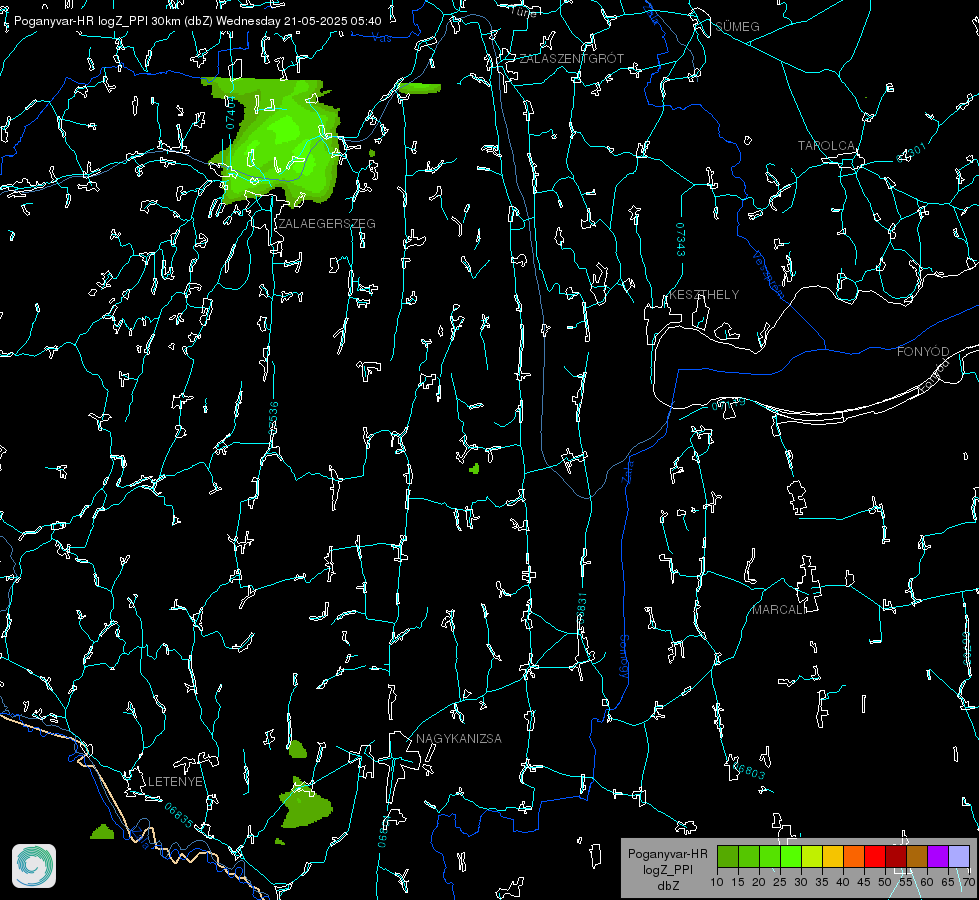Click the ZALAEGERSZEG city label
The height and width of the screenshot is (900, 979).
click(x=327, y=224)
